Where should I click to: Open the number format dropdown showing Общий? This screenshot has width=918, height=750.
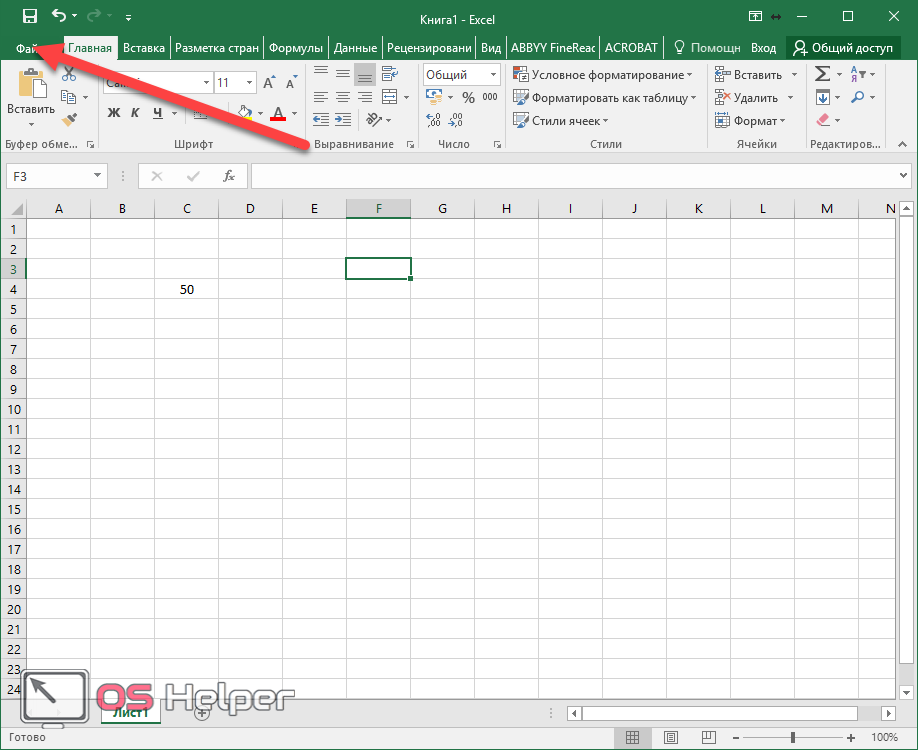(493, 75)
